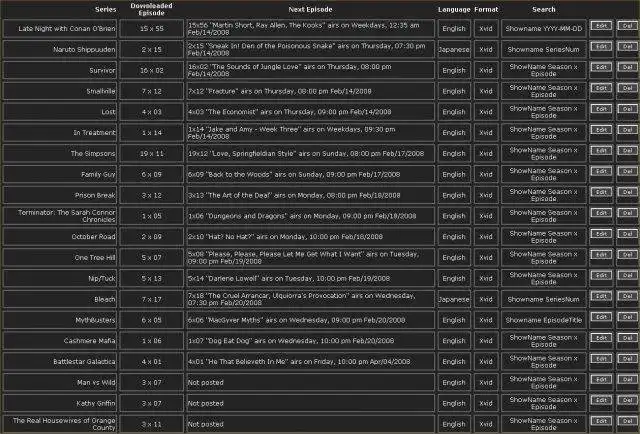640x434 pixels.
Task: Click the 4x03 "The Economist" episode text
Action: (289, 112)
